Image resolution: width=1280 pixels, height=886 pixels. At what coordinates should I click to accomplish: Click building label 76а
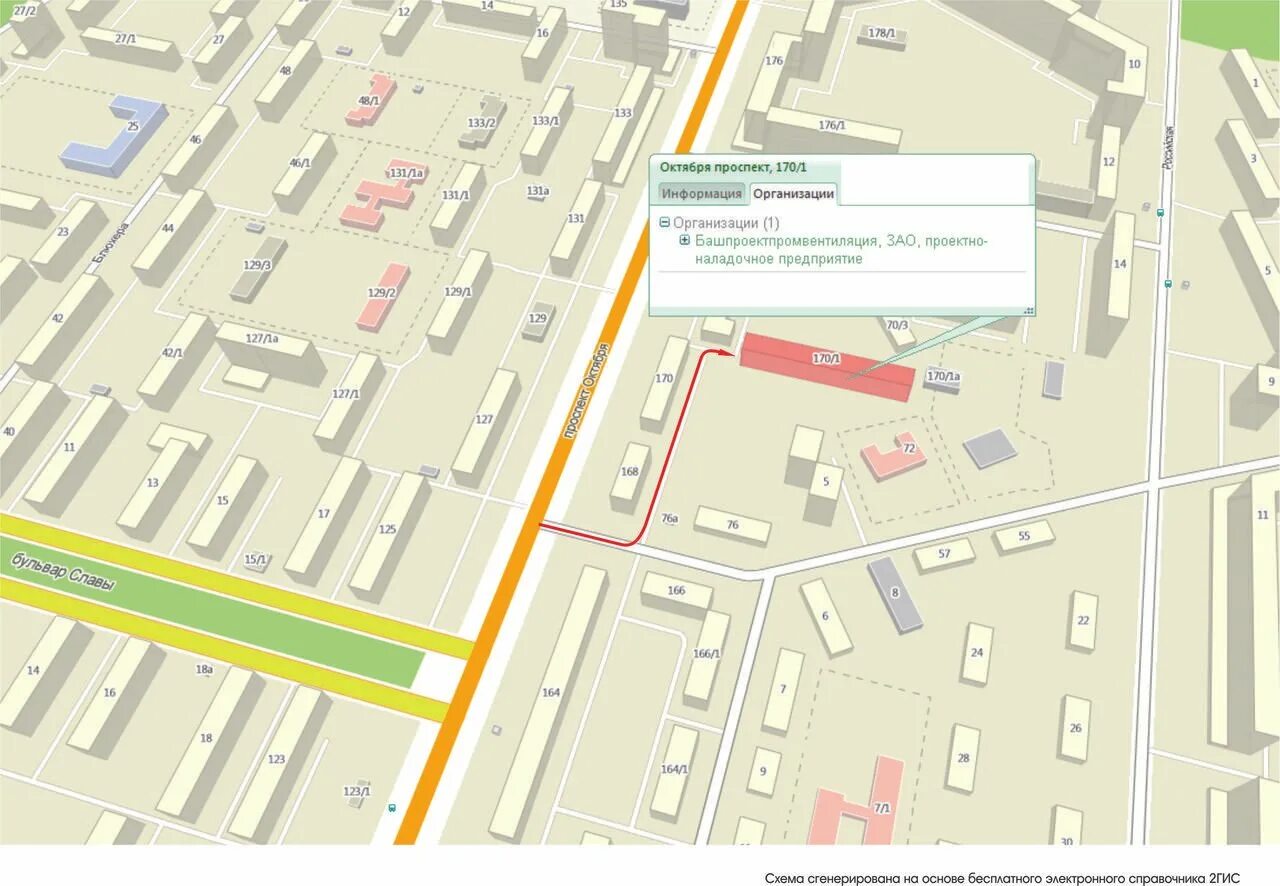tap(670, 519)
